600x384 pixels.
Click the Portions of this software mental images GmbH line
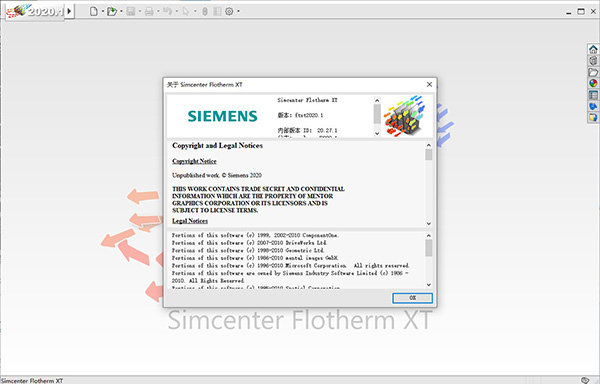click(x=254, y=258)
